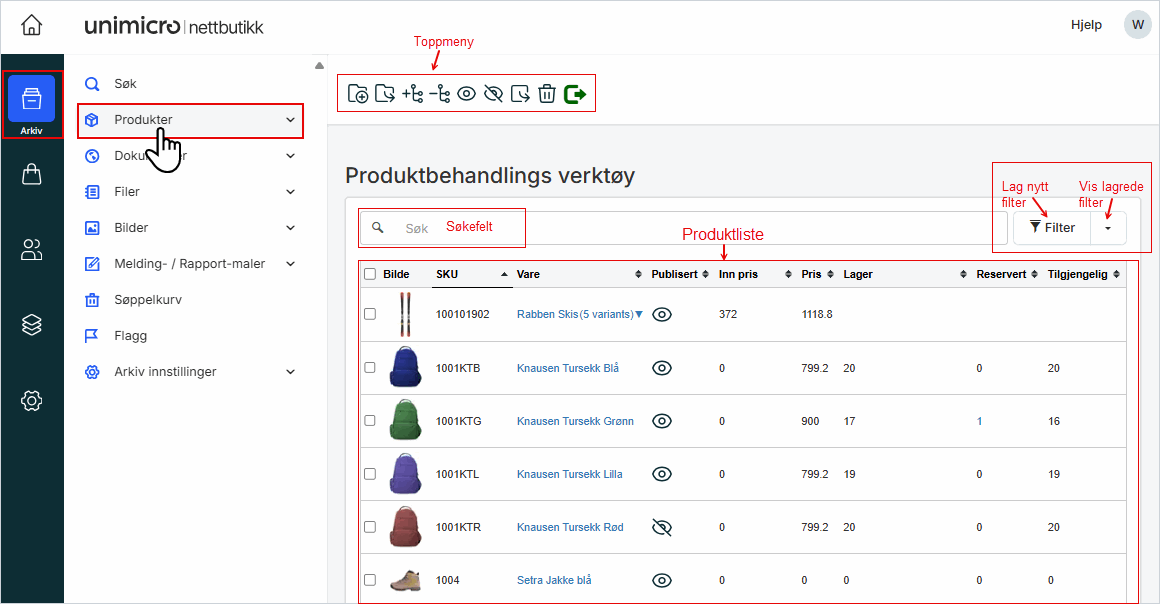Select all products with header checkbox
Image resolution: width=1160 pixels, height=604 pixels.
[370, 274]
